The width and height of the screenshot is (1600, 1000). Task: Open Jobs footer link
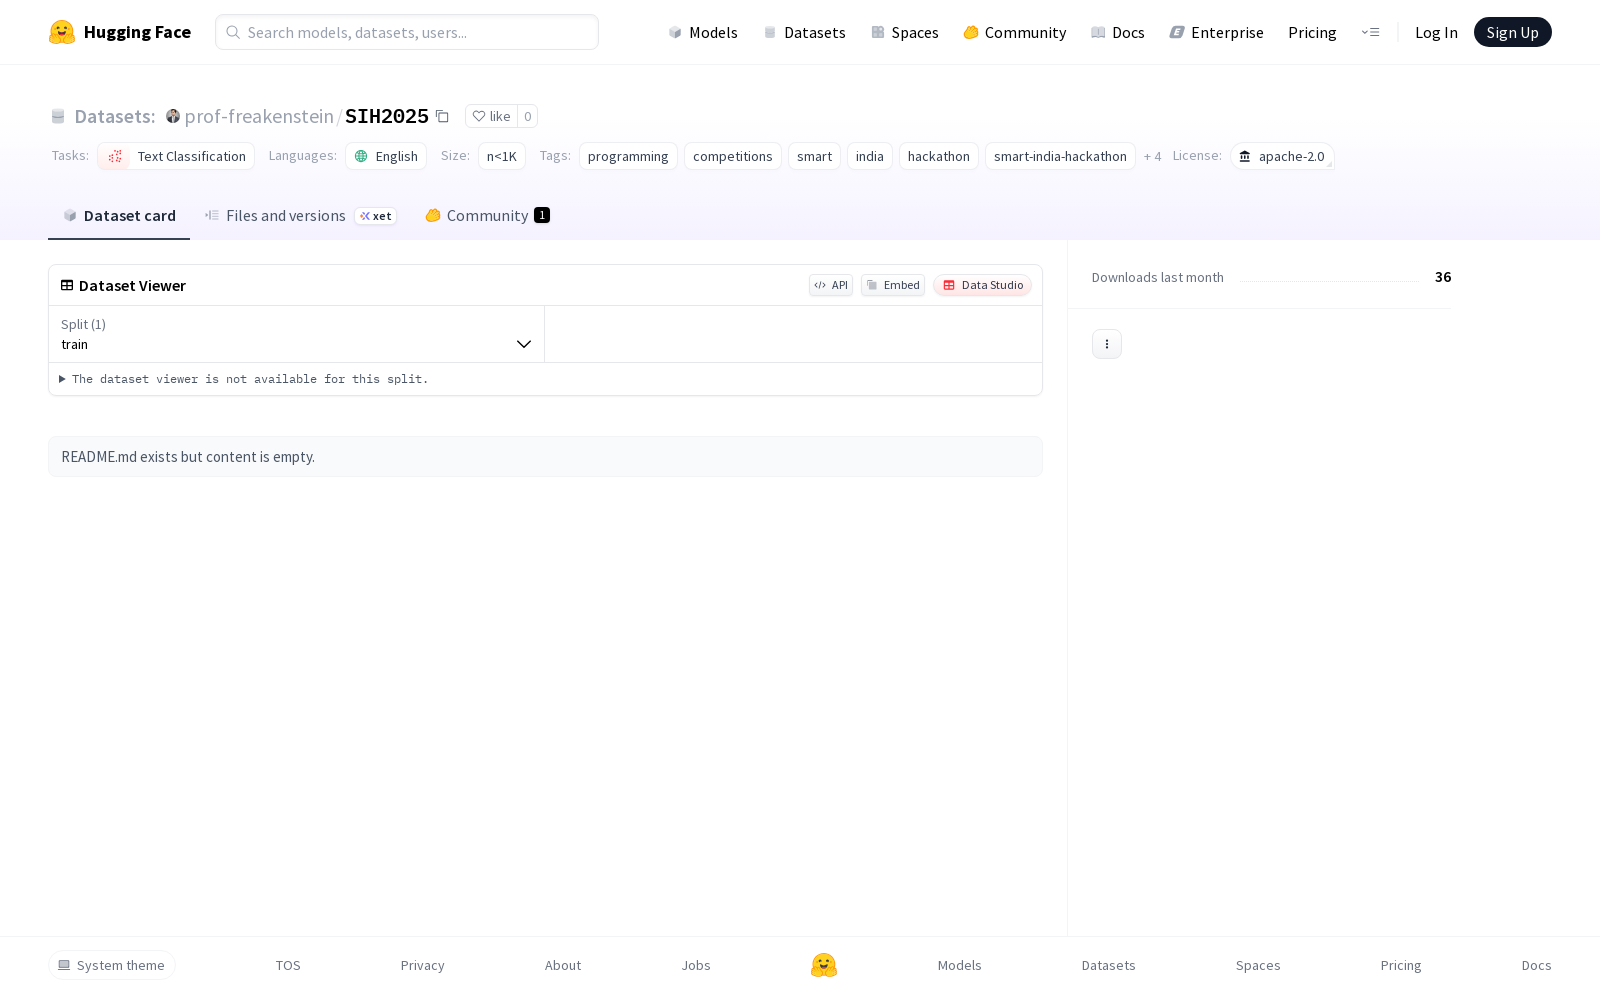(696, 965)
